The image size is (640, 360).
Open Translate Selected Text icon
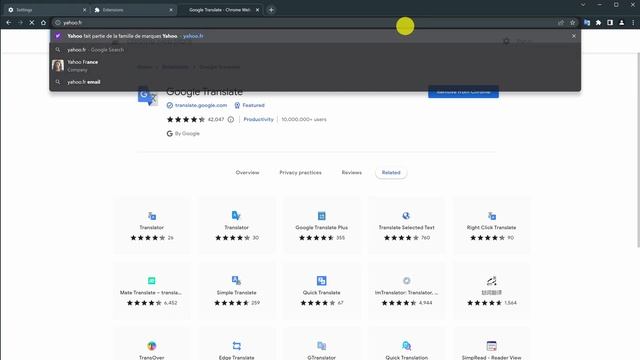406,216
